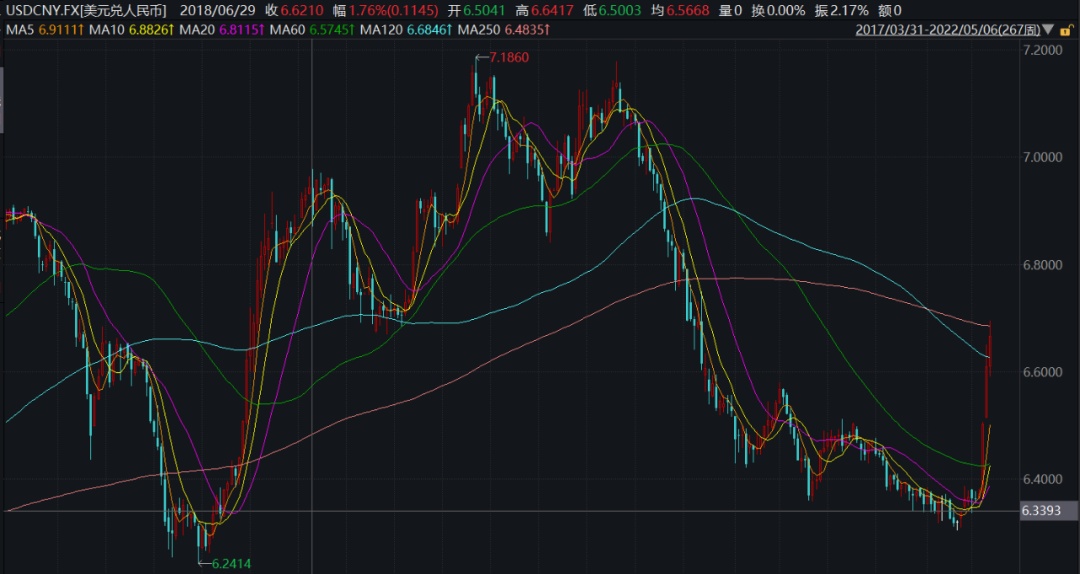Click the 6.3393 crosshair price tag
1080x574 pixels.
click(1046, 511)
